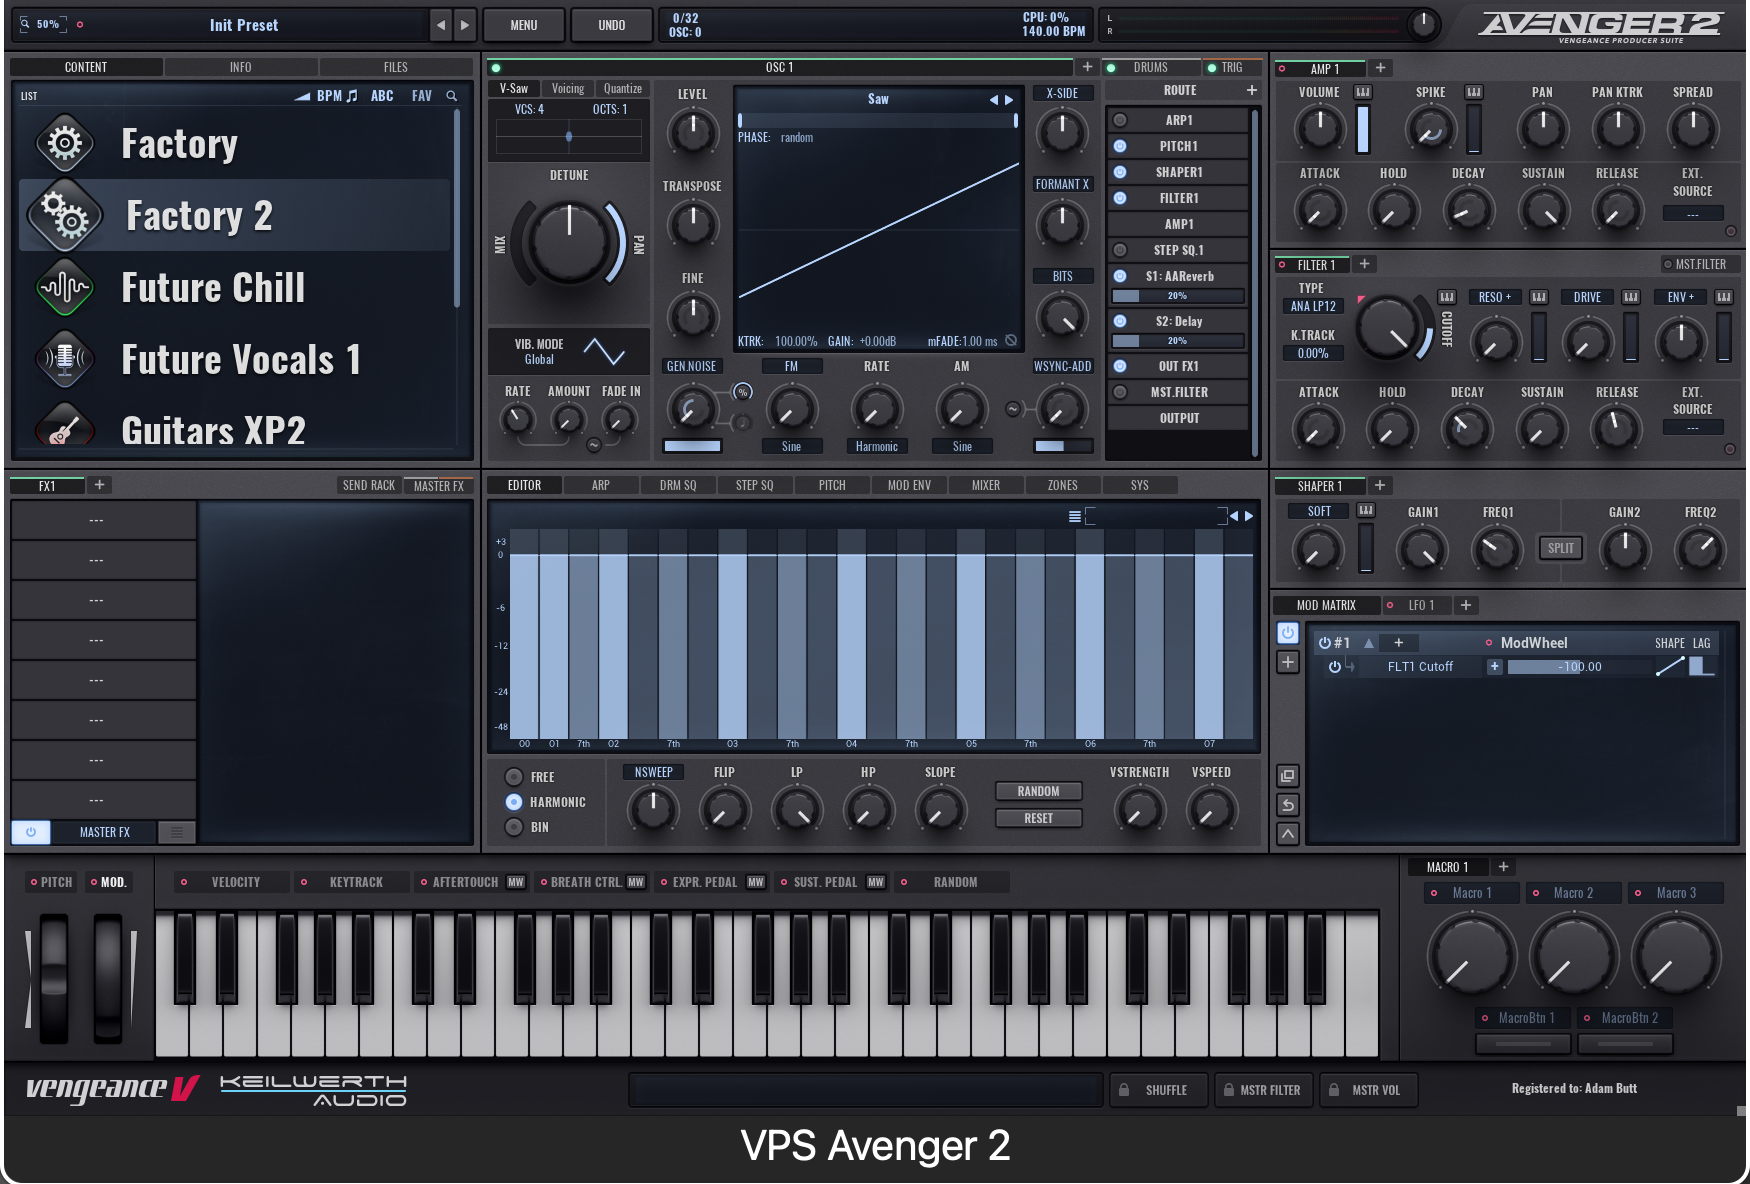Screen dimensions: 1750x1184
Task: Click the shaper SPLIT button
Action: coord(1560,548)
